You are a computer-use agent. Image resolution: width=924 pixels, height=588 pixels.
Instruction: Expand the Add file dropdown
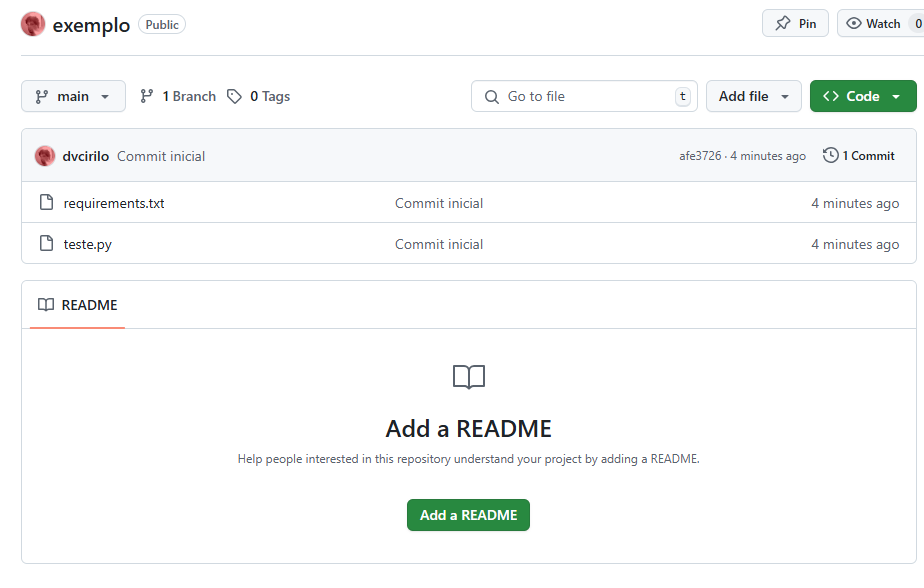(x=753, y=96)
